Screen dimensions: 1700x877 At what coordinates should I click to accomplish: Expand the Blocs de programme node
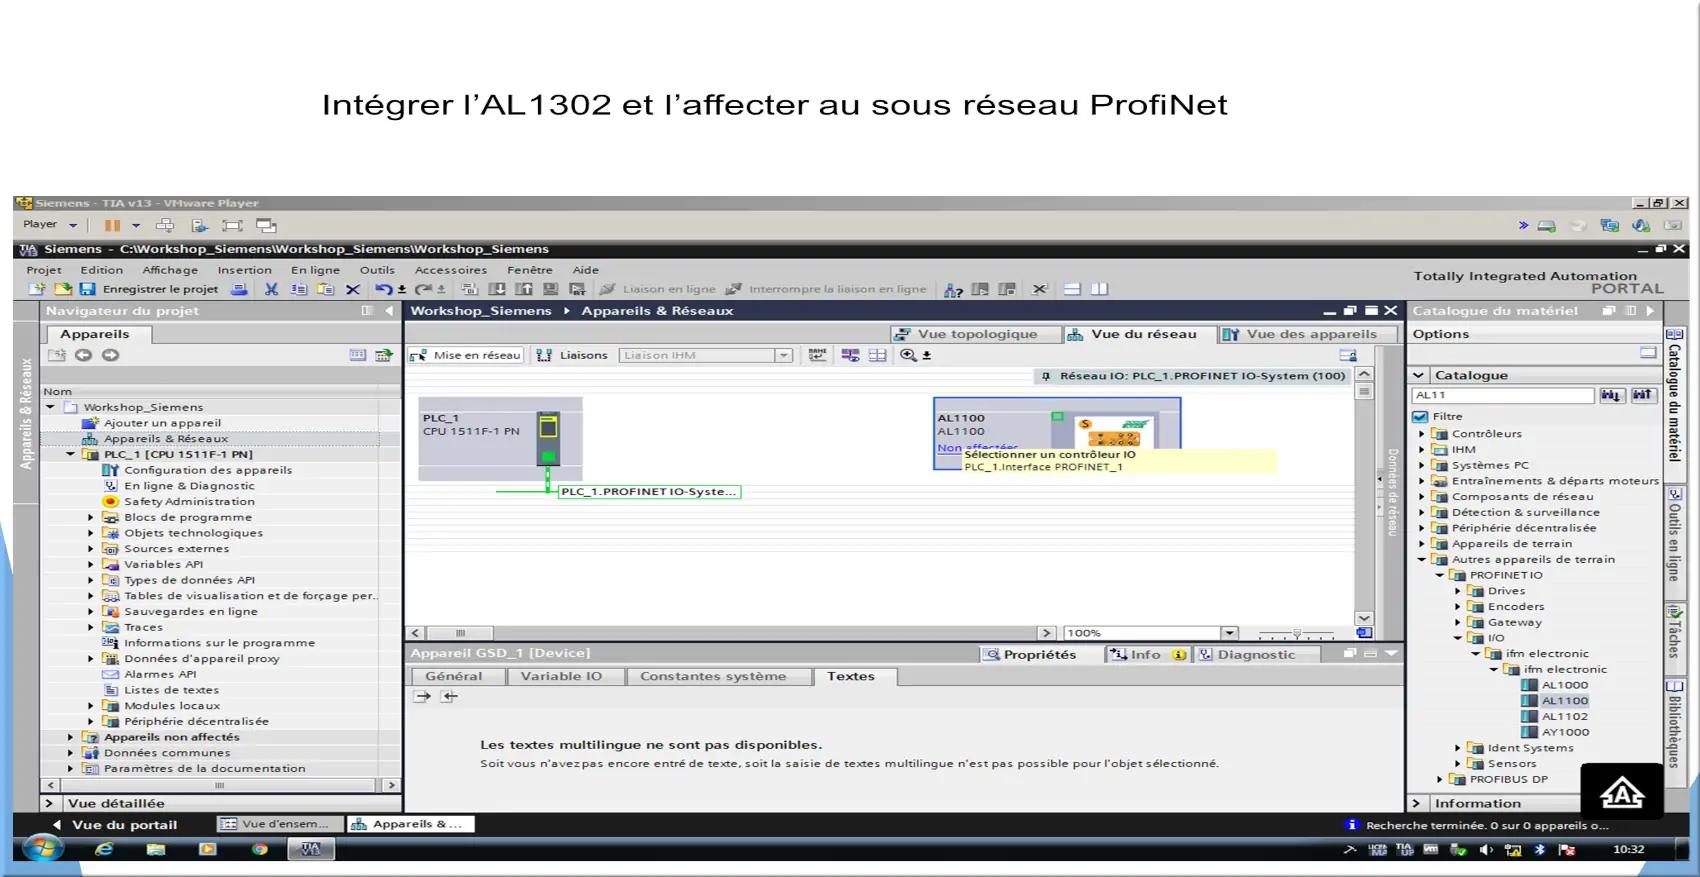pyautogui.click(x=90, y=518)
